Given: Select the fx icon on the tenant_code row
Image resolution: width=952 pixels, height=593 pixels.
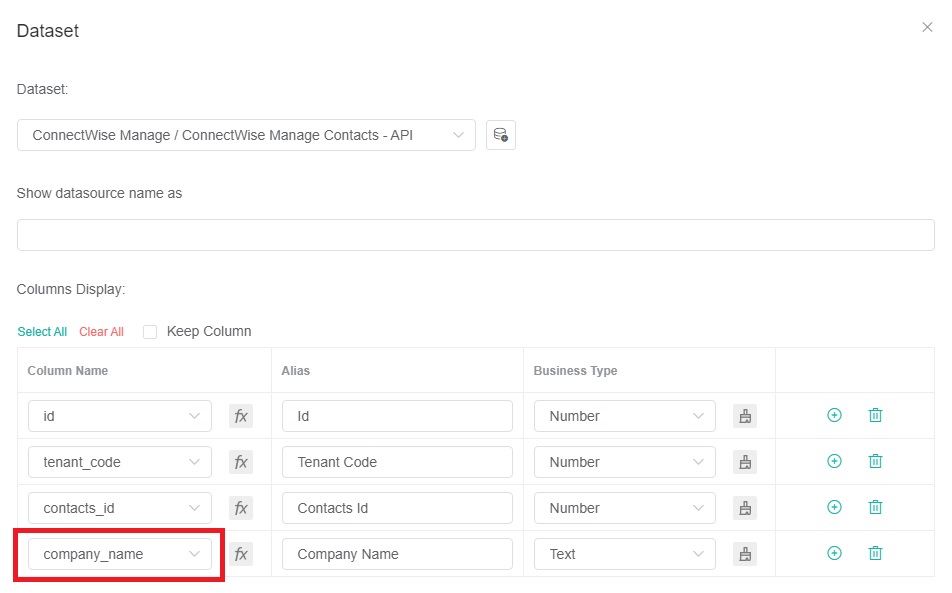Looking at the screenshot, I should click(x=240, y=461).
